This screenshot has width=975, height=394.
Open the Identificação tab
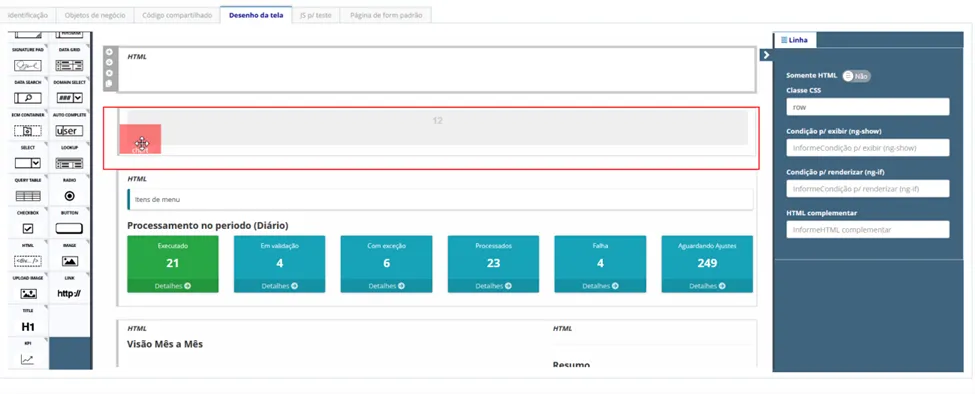click(x=28, y=16)
